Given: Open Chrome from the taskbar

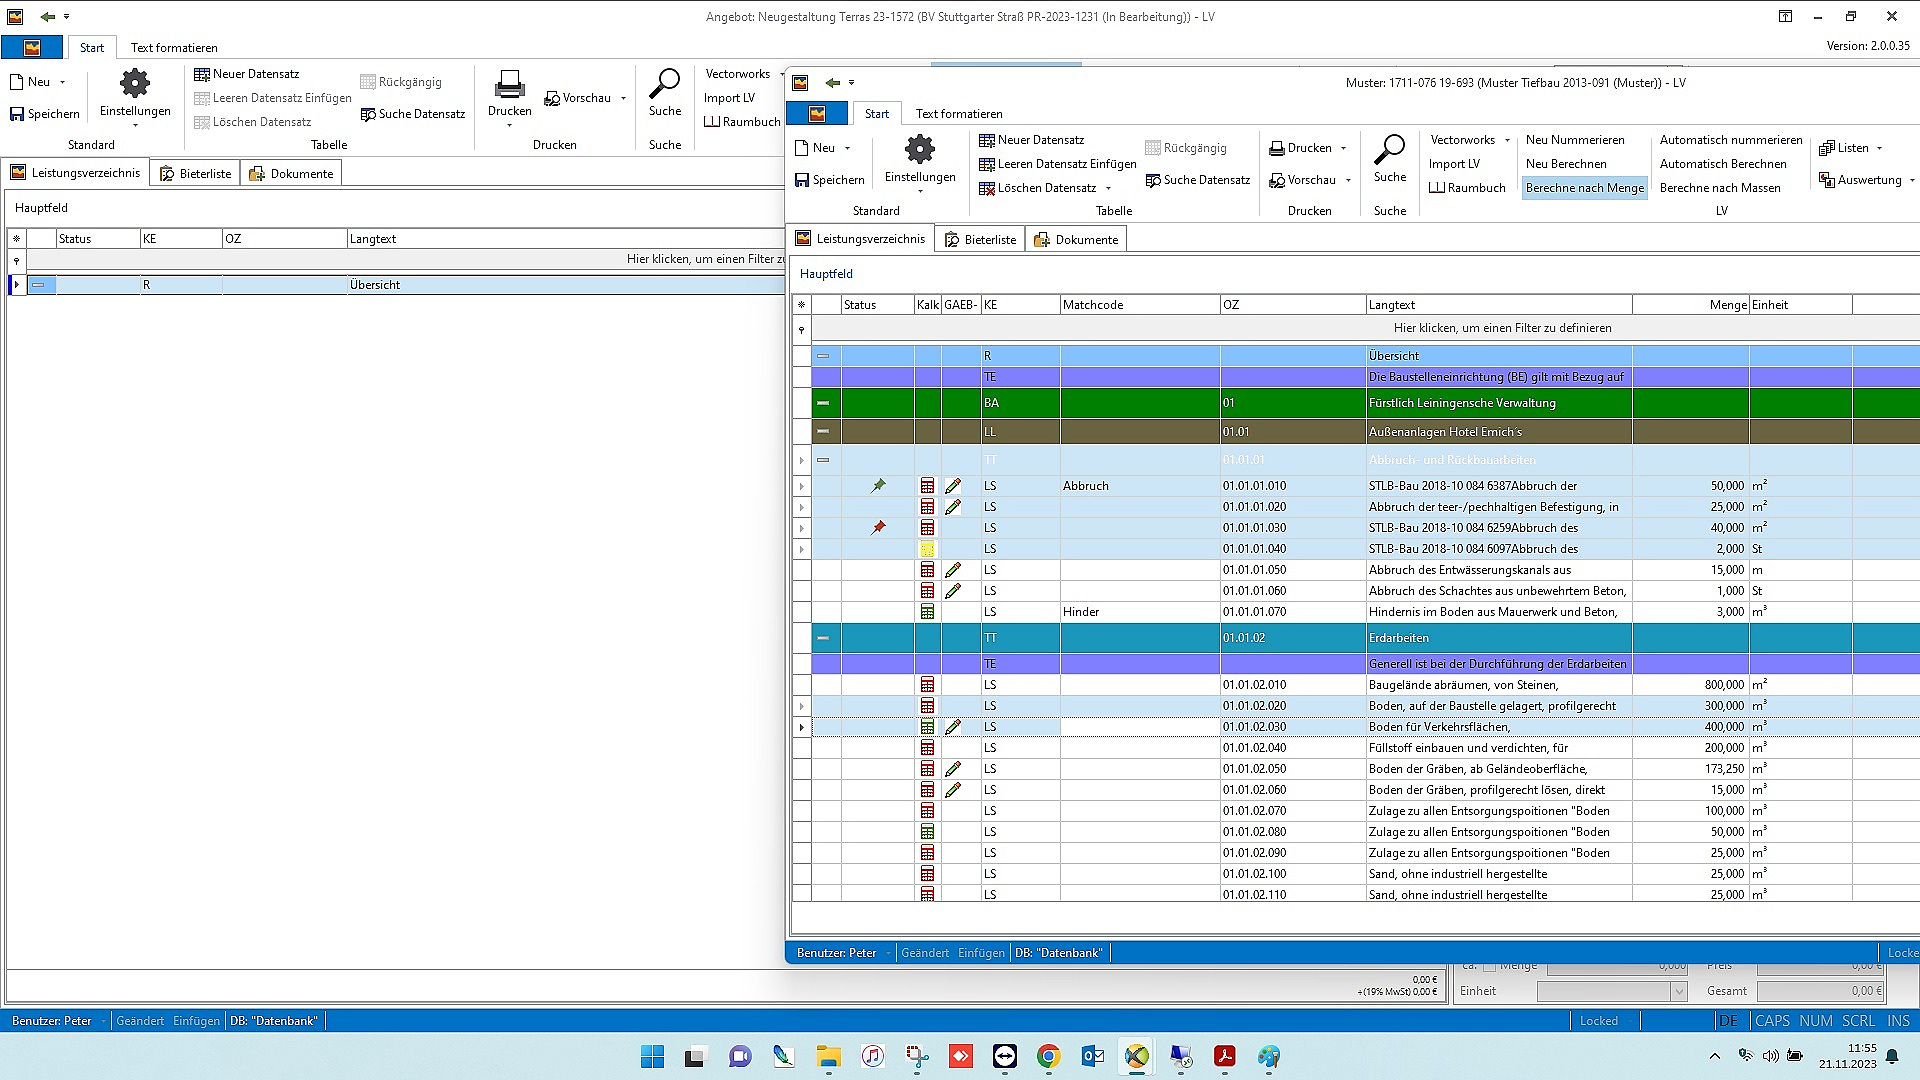Looking at the screenshot, I should (x=1048, y=1056).
